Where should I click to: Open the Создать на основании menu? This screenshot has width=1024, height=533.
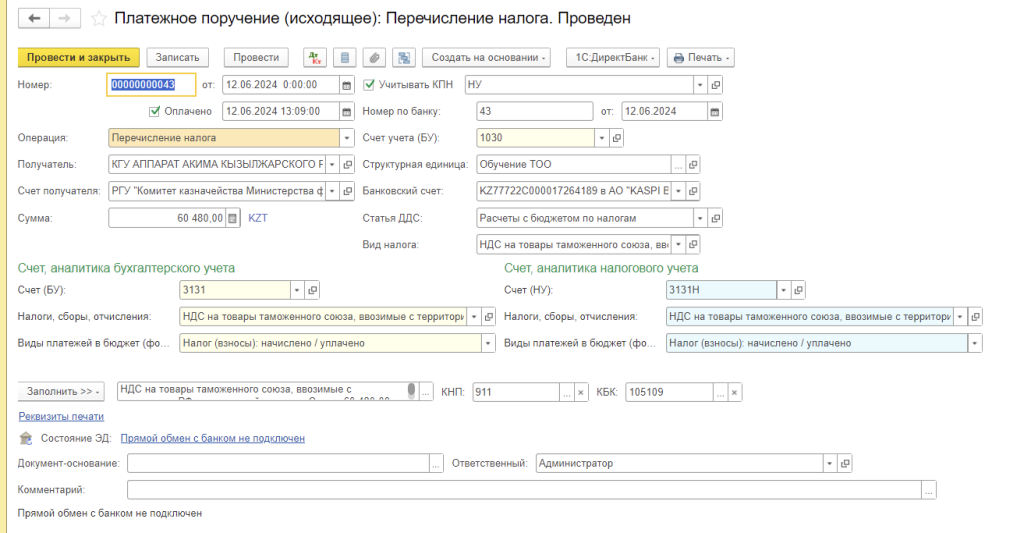coord(489,58)
